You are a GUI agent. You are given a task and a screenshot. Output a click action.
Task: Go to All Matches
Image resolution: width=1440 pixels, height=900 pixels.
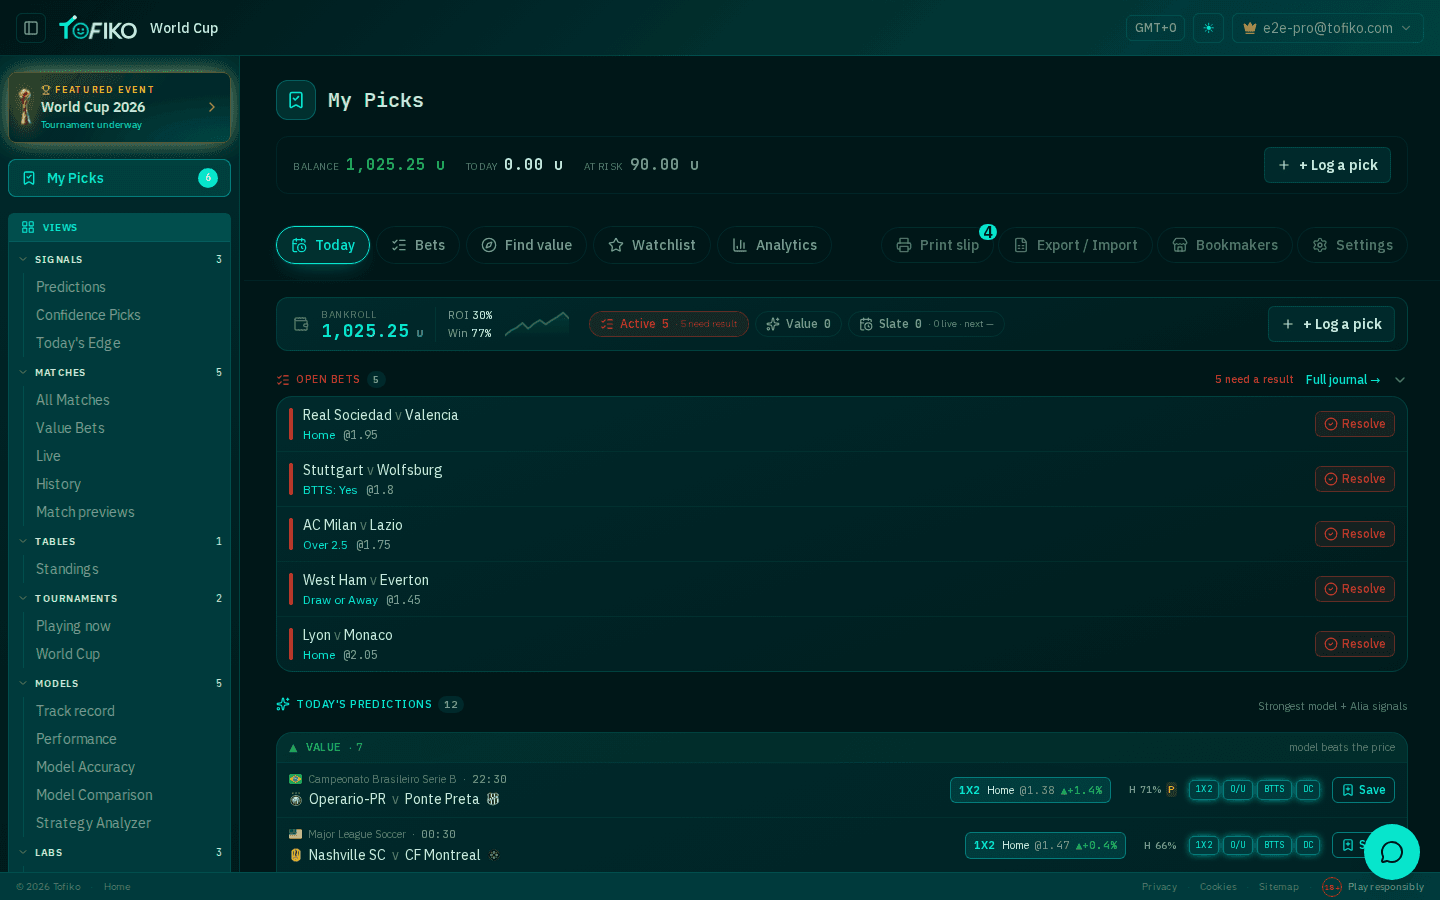73,400
